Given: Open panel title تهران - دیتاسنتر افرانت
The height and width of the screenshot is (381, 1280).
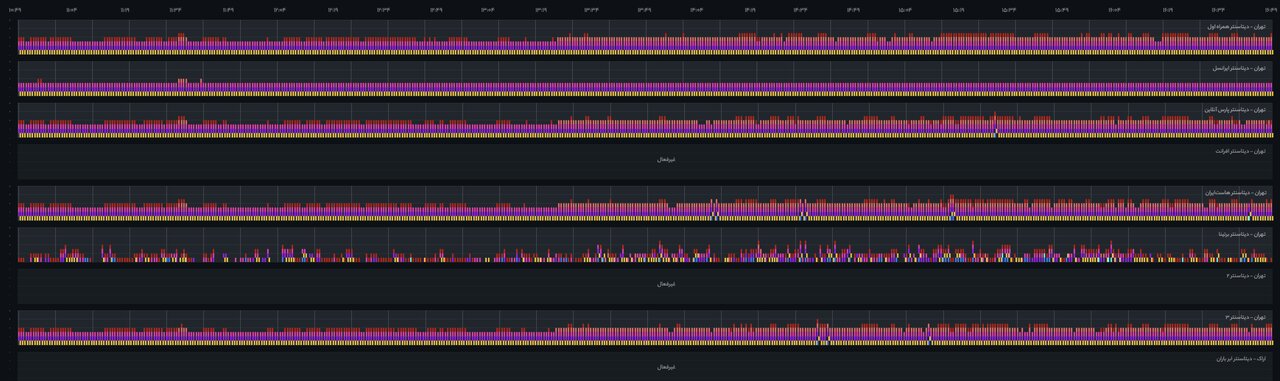Looking at the screenshot, I should pyautogui.click(x=1241, y=151).
